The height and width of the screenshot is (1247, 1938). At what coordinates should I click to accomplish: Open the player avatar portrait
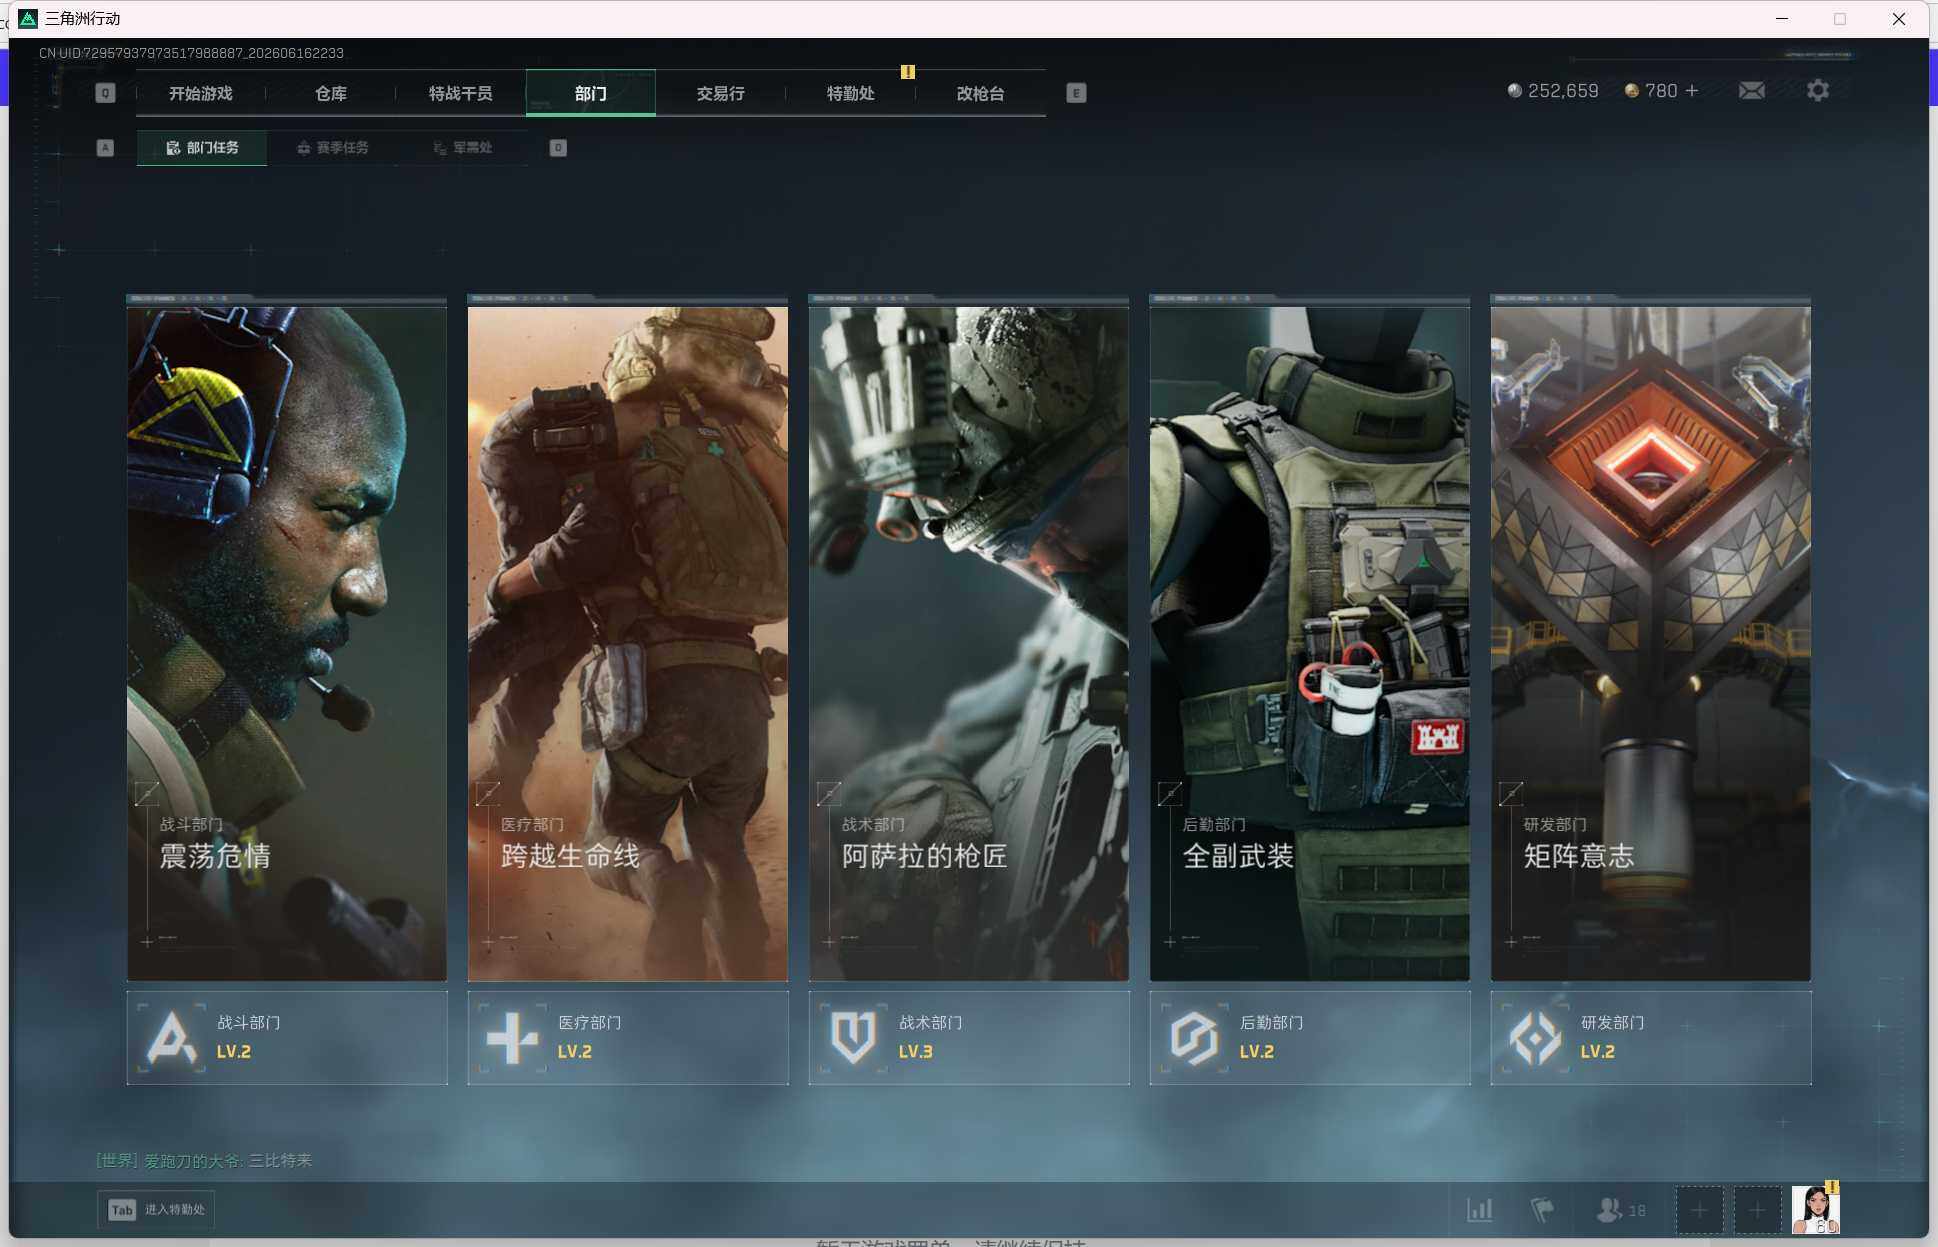tap(1815, 1210)
